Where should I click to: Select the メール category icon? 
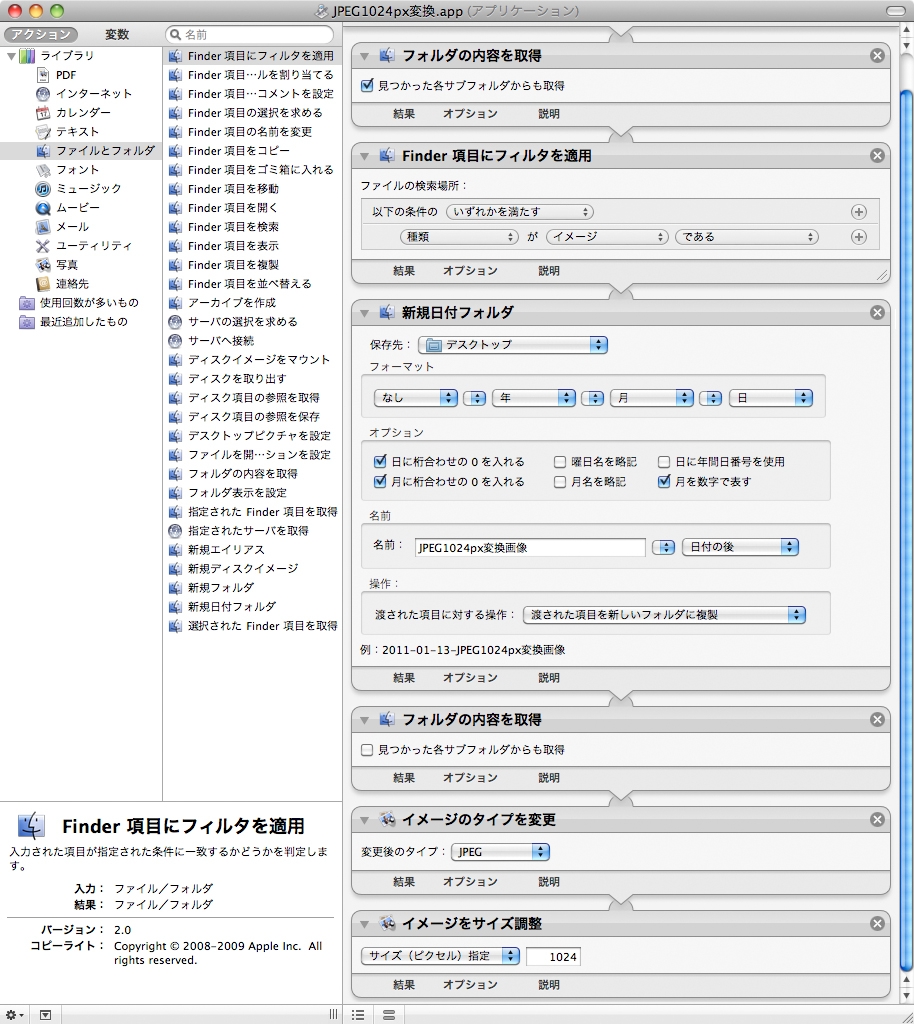[x=43, y=227]
